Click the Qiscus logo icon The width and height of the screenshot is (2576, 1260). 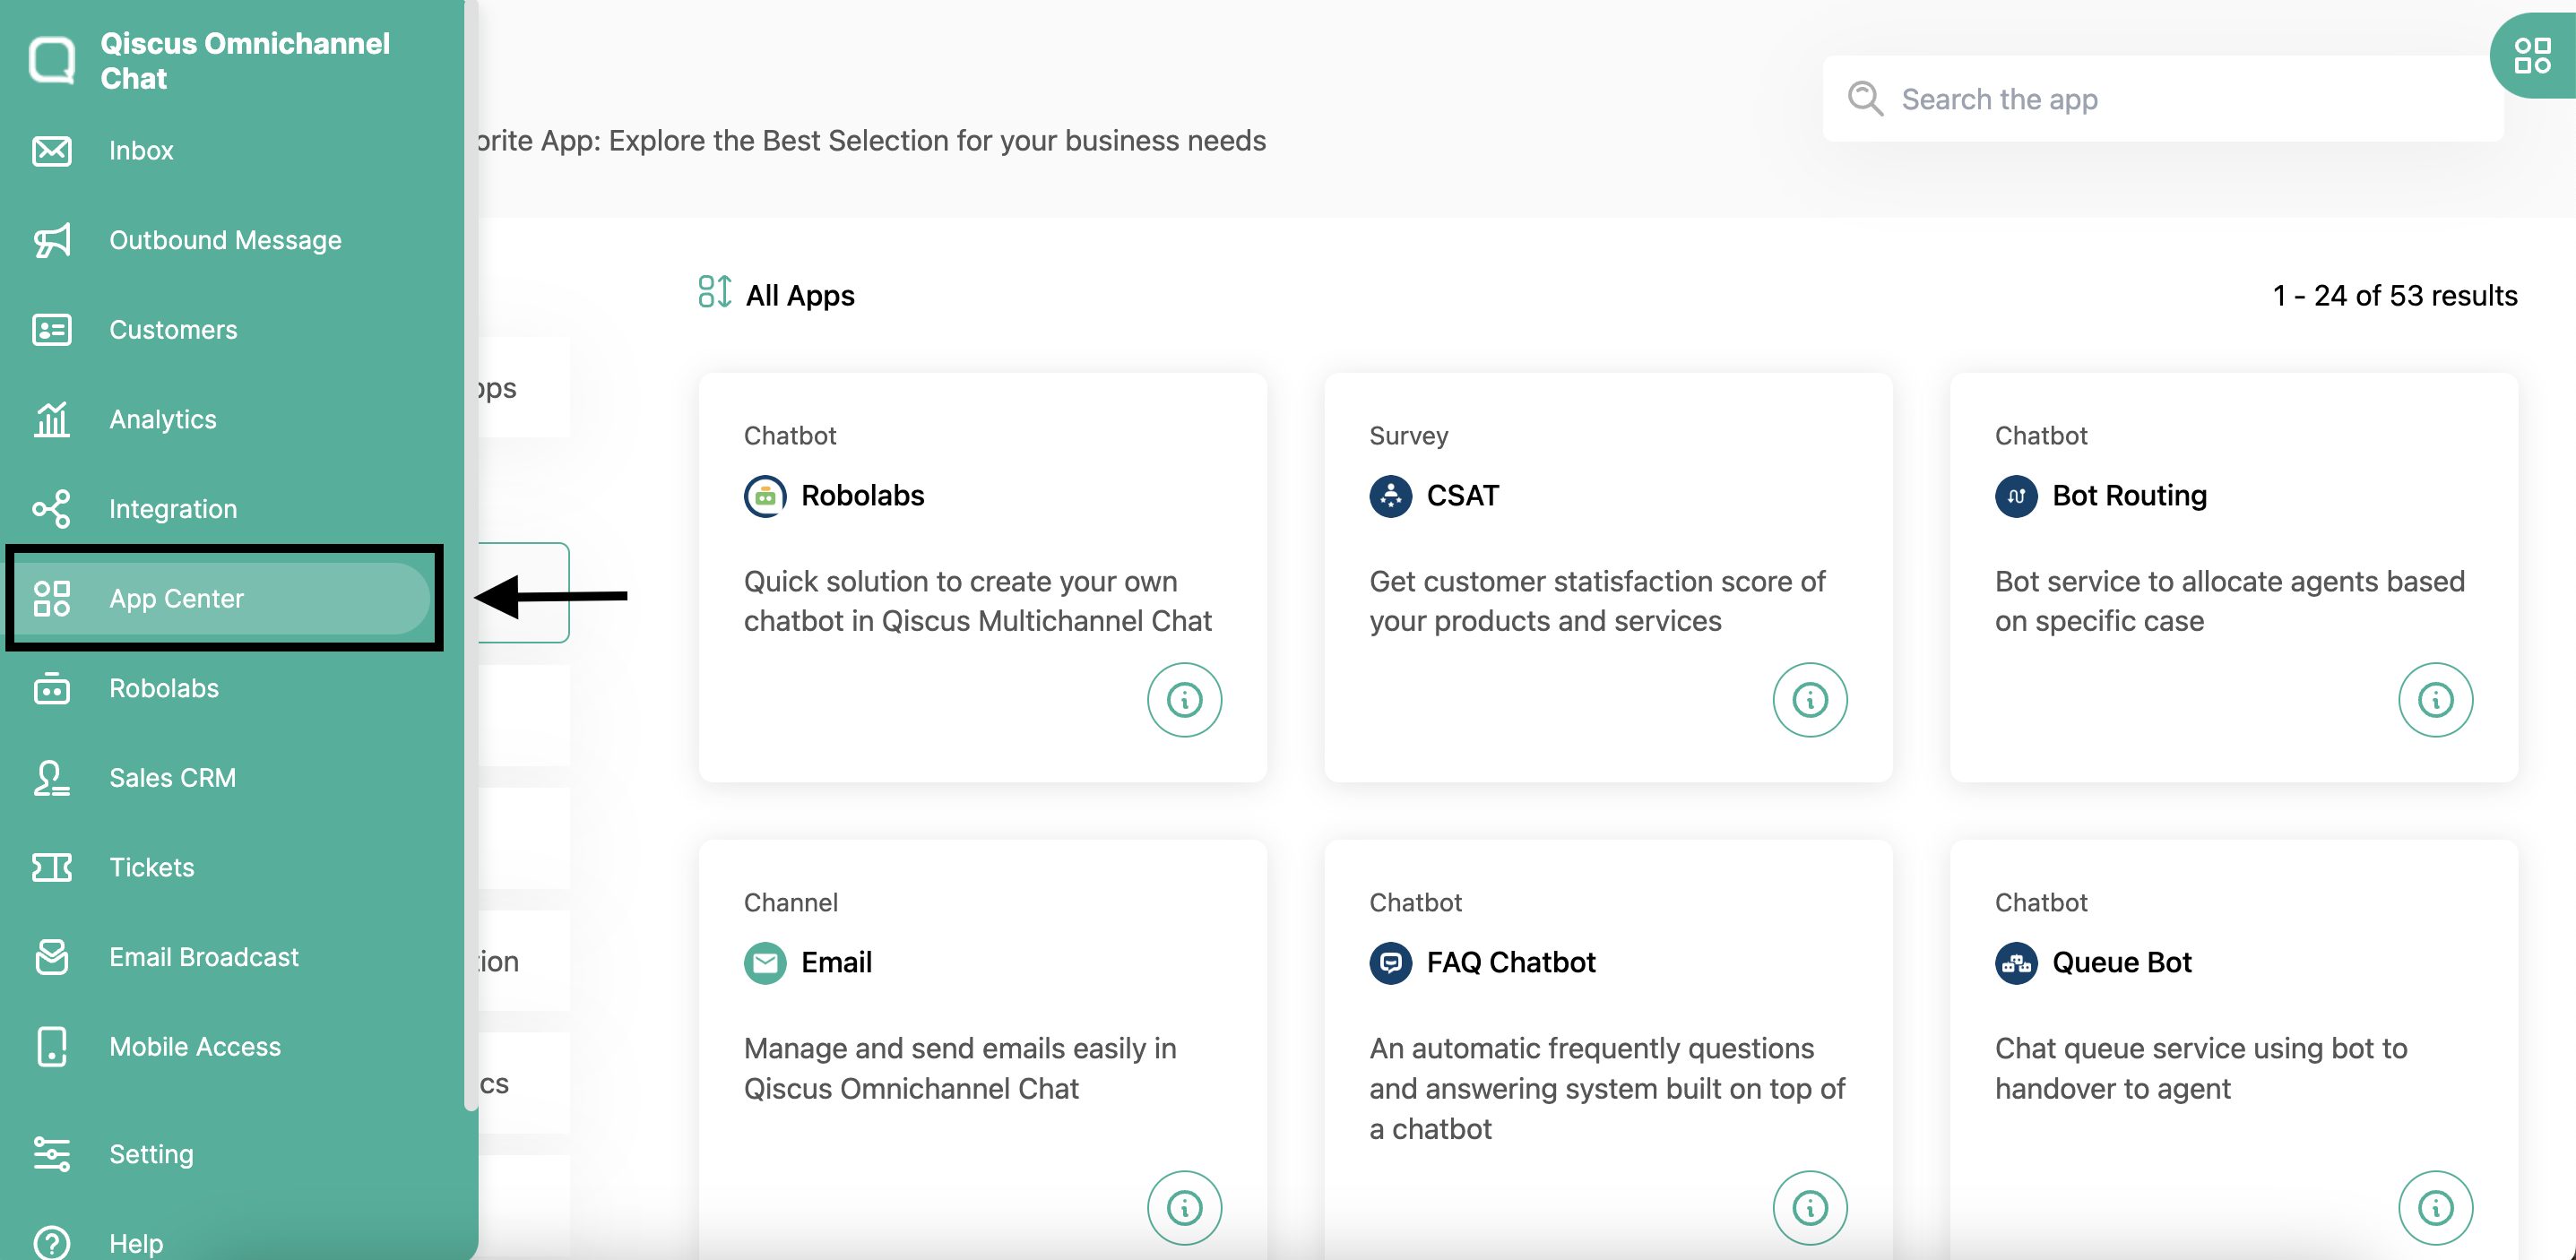52,60
